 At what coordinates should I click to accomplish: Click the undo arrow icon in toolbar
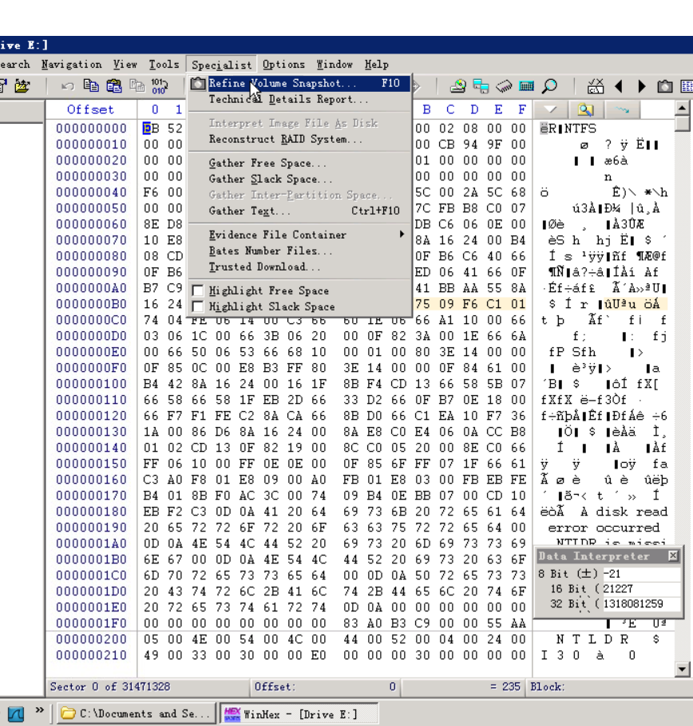click(68, 86)
